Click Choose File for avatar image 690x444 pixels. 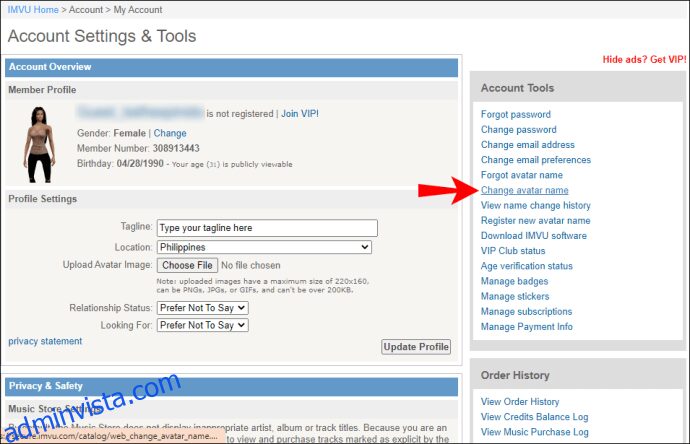click(x=187, y=265)
